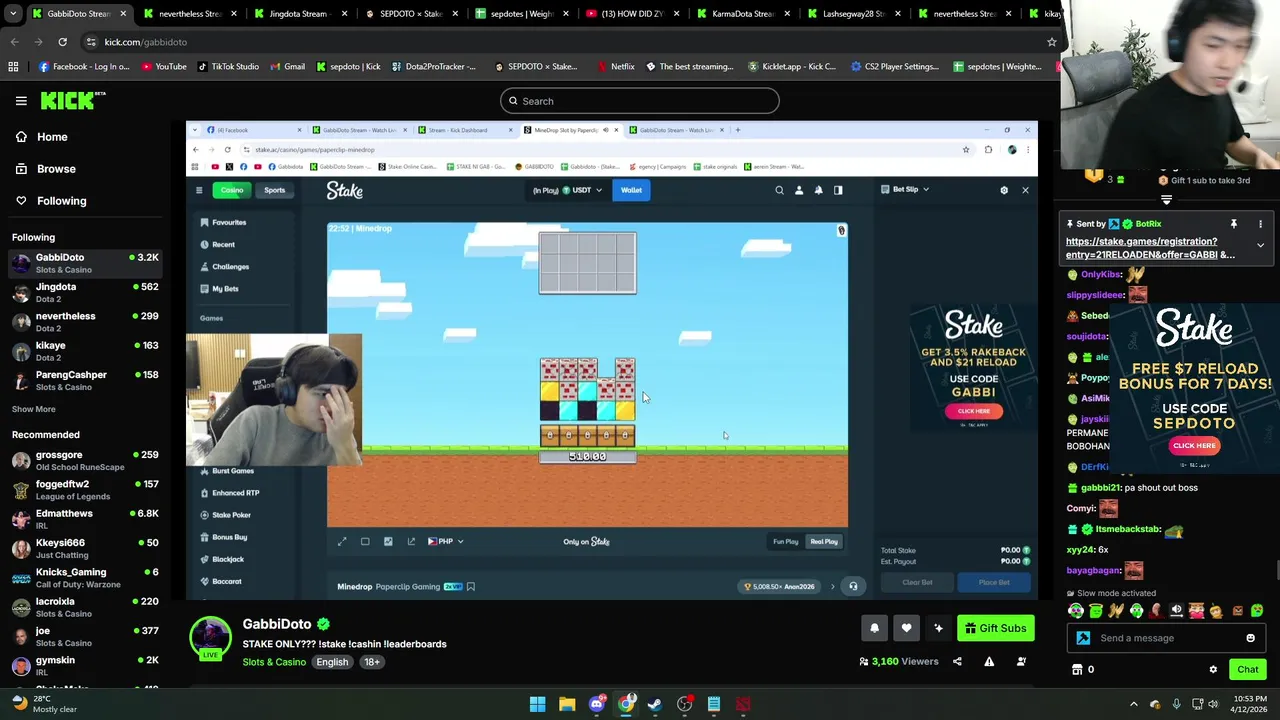
Task: Click the notification bell under the stream
Action: (874, 628)
